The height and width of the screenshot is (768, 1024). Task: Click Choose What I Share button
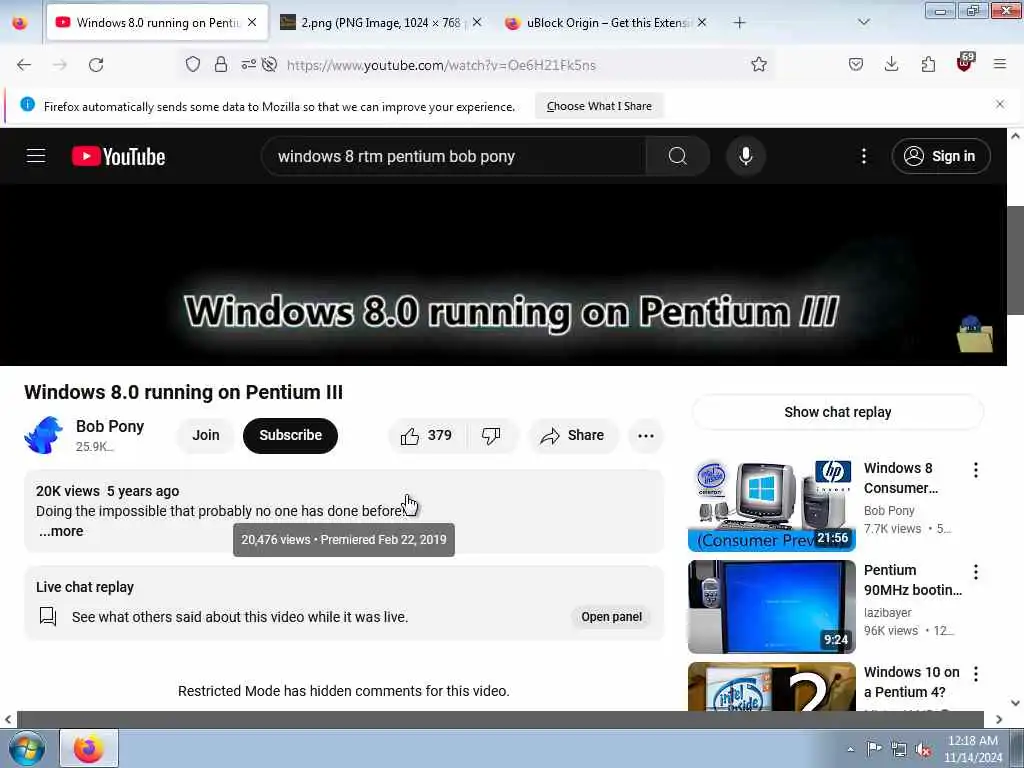tap(599, 106)
